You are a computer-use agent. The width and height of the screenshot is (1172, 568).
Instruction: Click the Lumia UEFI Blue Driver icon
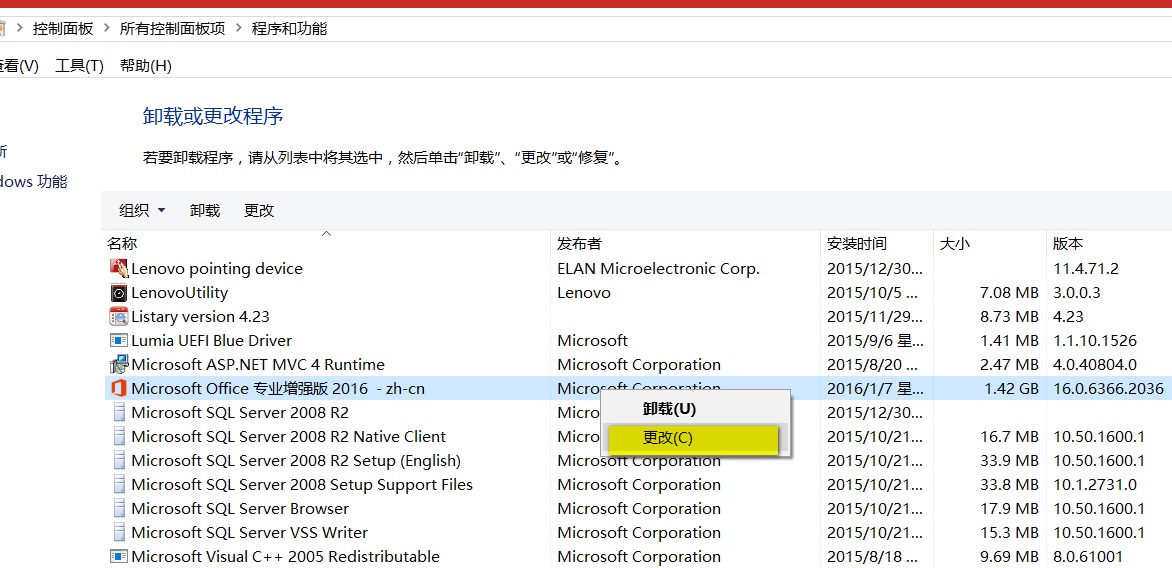click(119, 340)
